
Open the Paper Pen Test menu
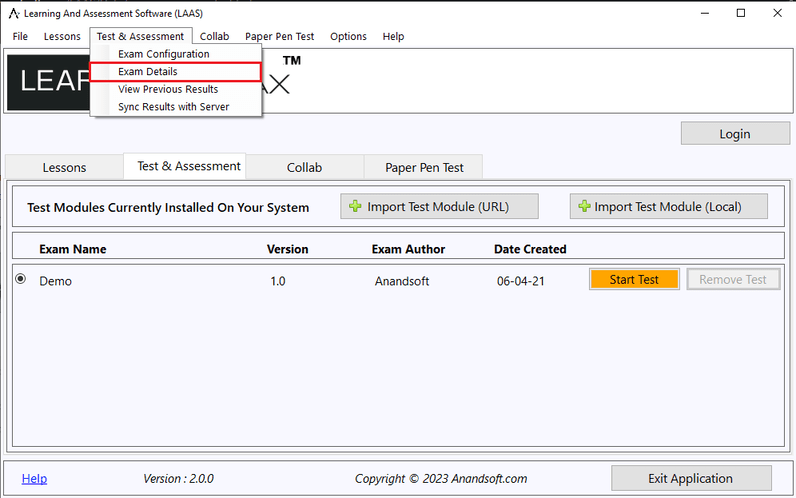[x=279, y=36]
